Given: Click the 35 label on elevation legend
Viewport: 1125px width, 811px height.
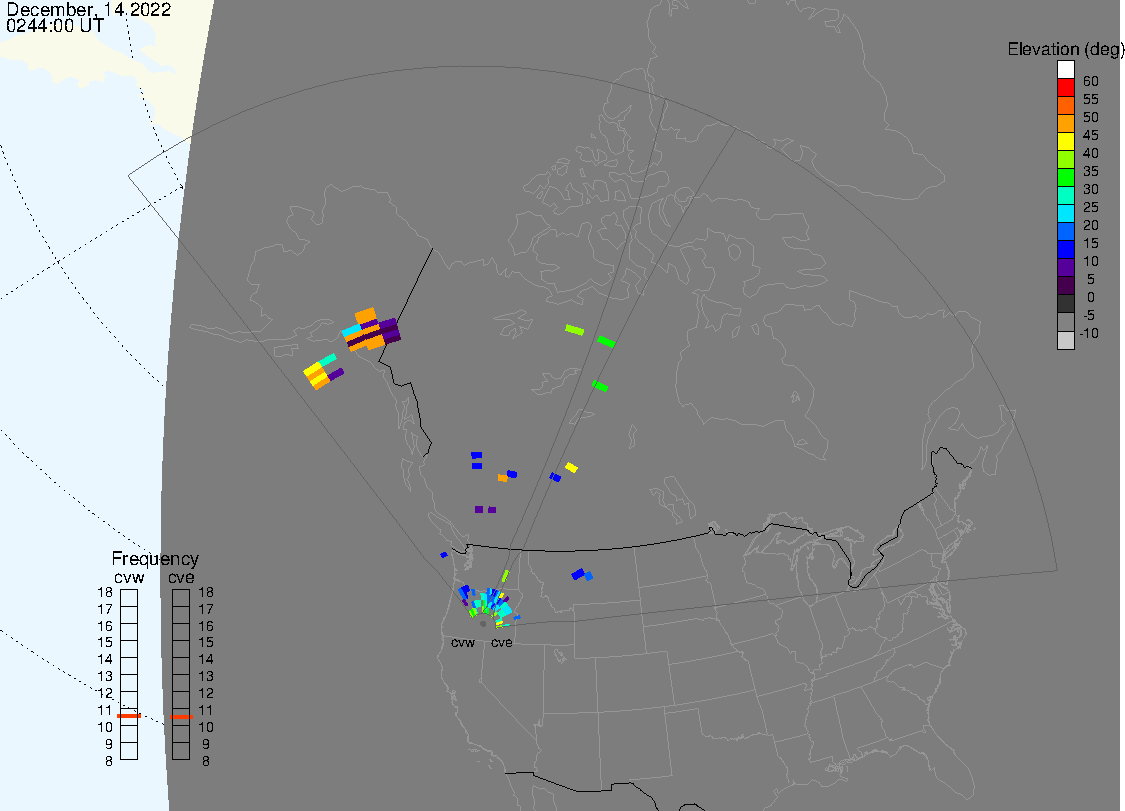Looking at the screenshot, I should (x=1091, y=171).
